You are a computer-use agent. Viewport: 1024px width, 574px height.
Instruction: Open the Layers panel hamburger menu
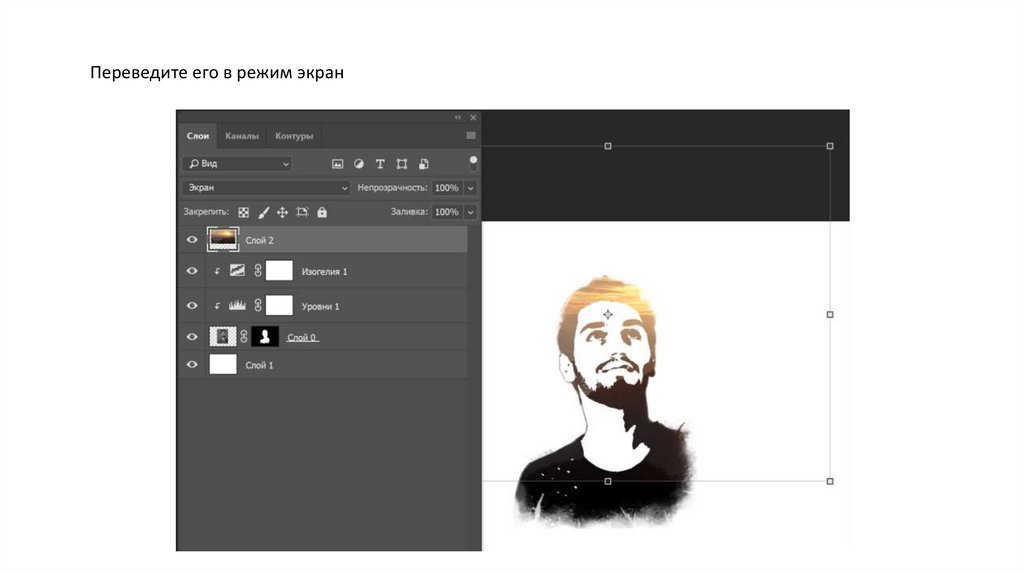click(x=471, y=135)
